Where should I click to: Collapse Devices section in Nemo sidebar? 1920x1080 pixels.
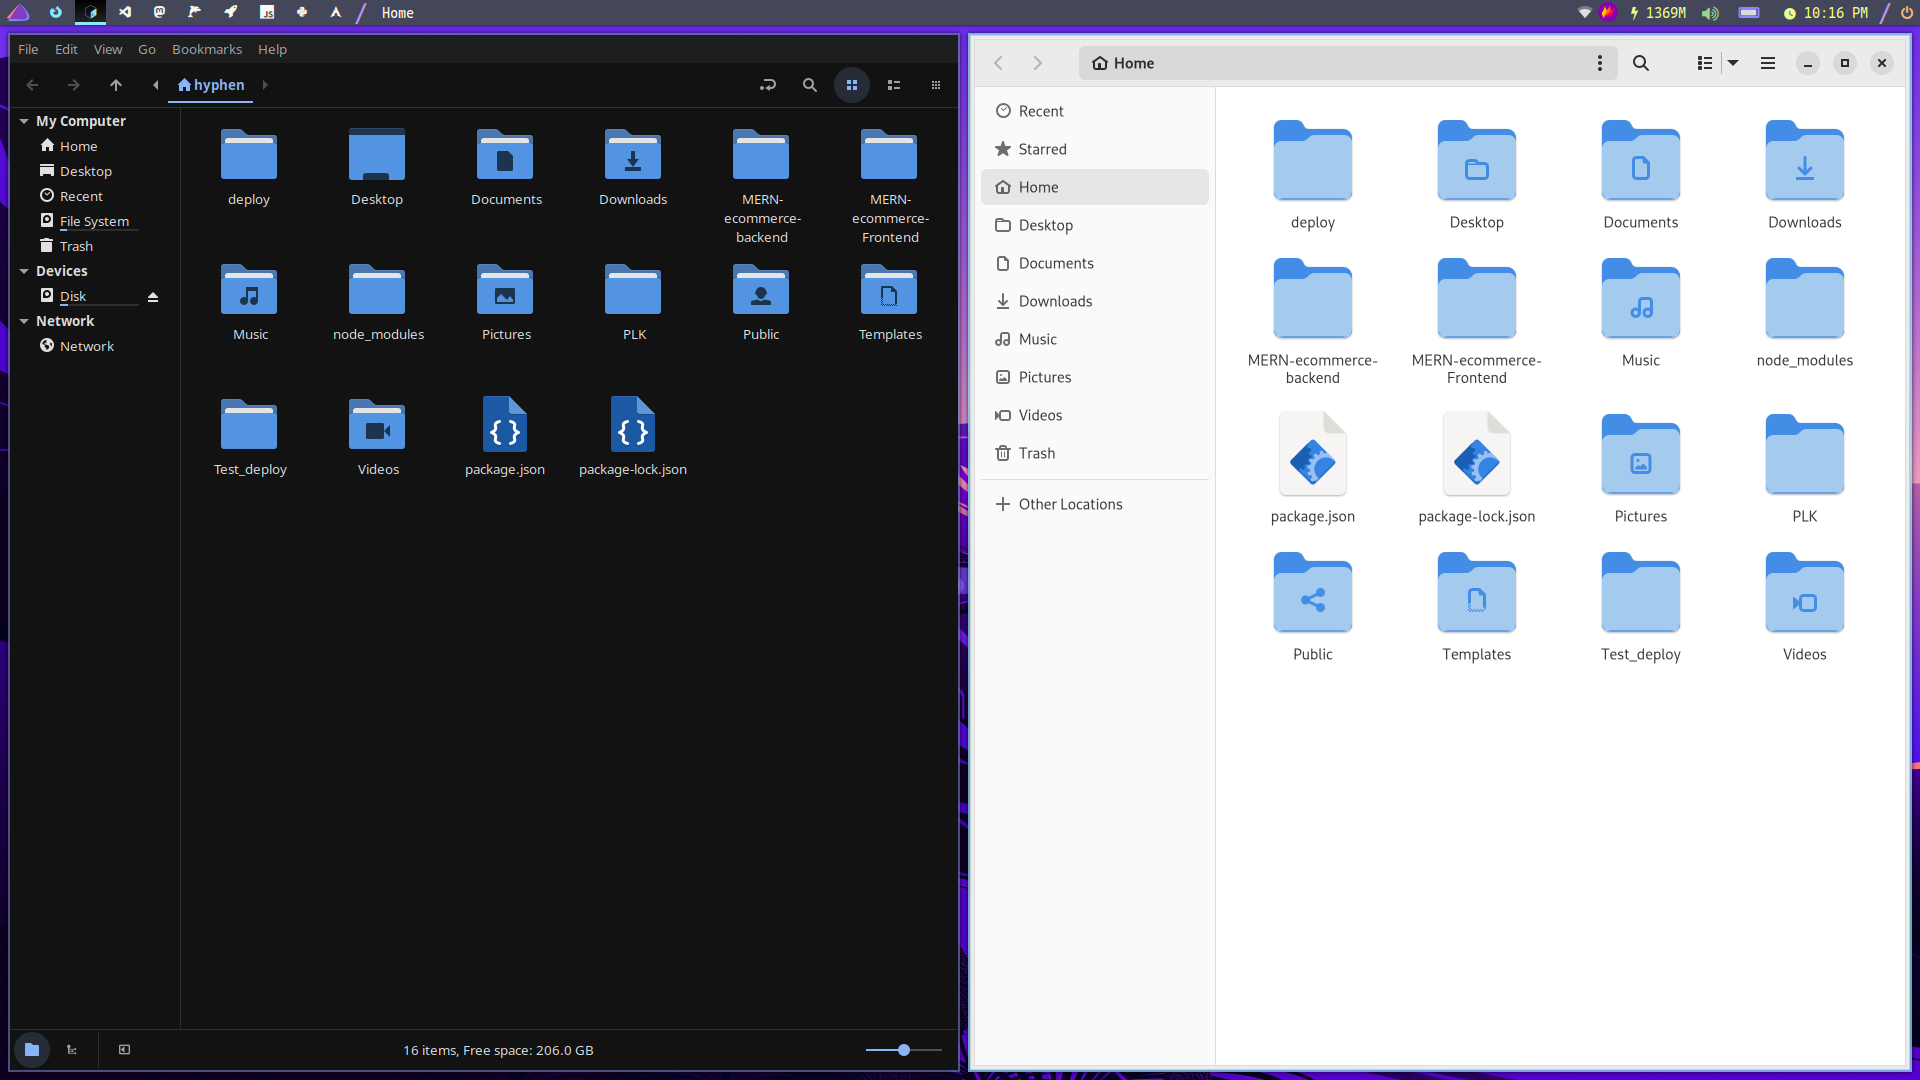click(24, 271)
